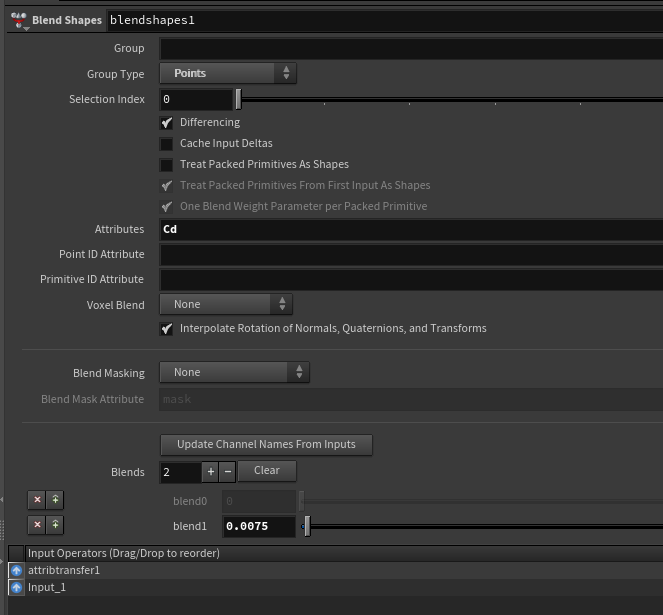
Task: Click the Attributes field containing Cd
Action: 411,230
